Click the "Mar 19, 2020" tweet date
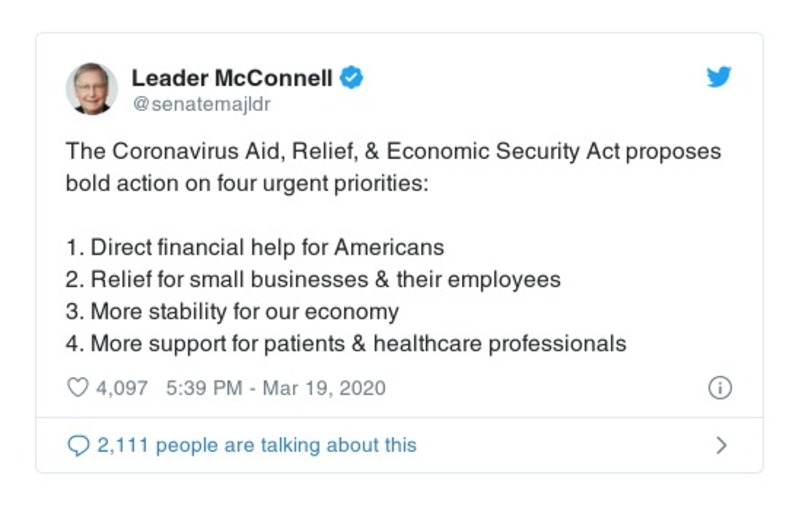This screenshot has width=799, height=513. pos(324,388)
